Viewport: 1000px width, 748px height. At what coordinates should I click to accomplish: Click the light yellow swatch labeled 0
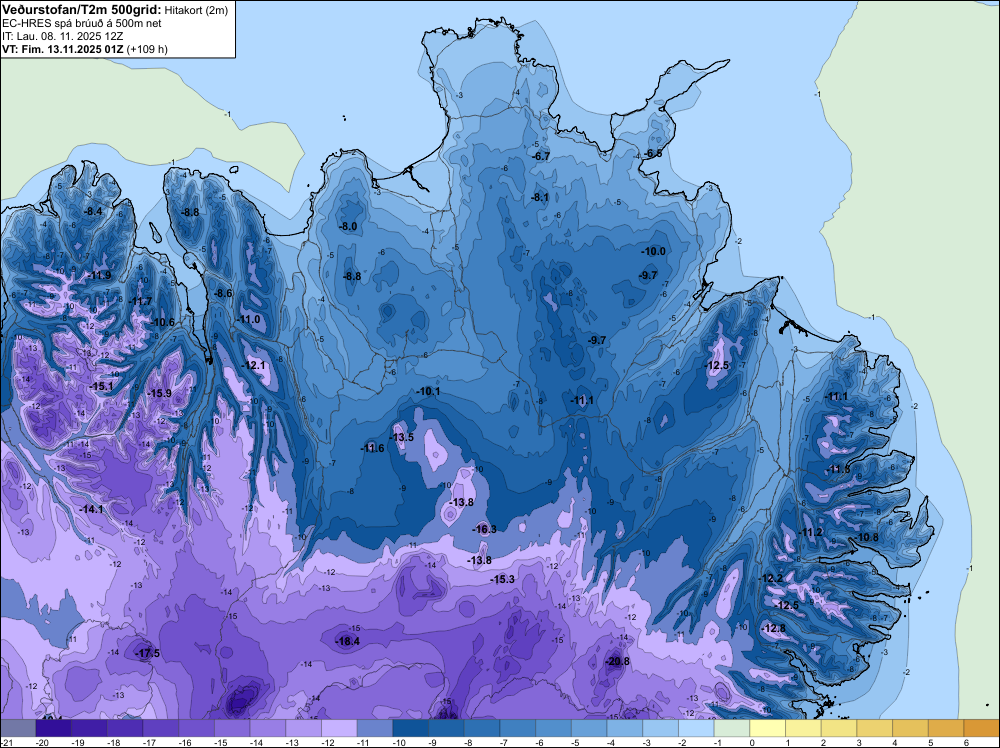point(768,728)
